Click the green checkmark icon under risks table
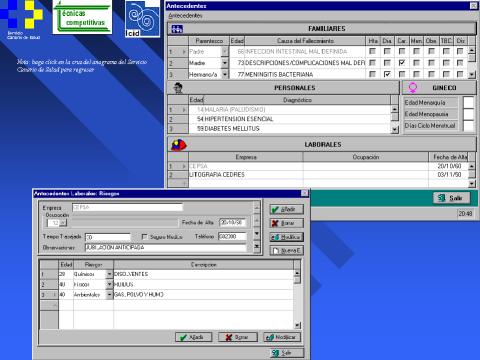The image size is (480, 360). (x=183, y=338)
